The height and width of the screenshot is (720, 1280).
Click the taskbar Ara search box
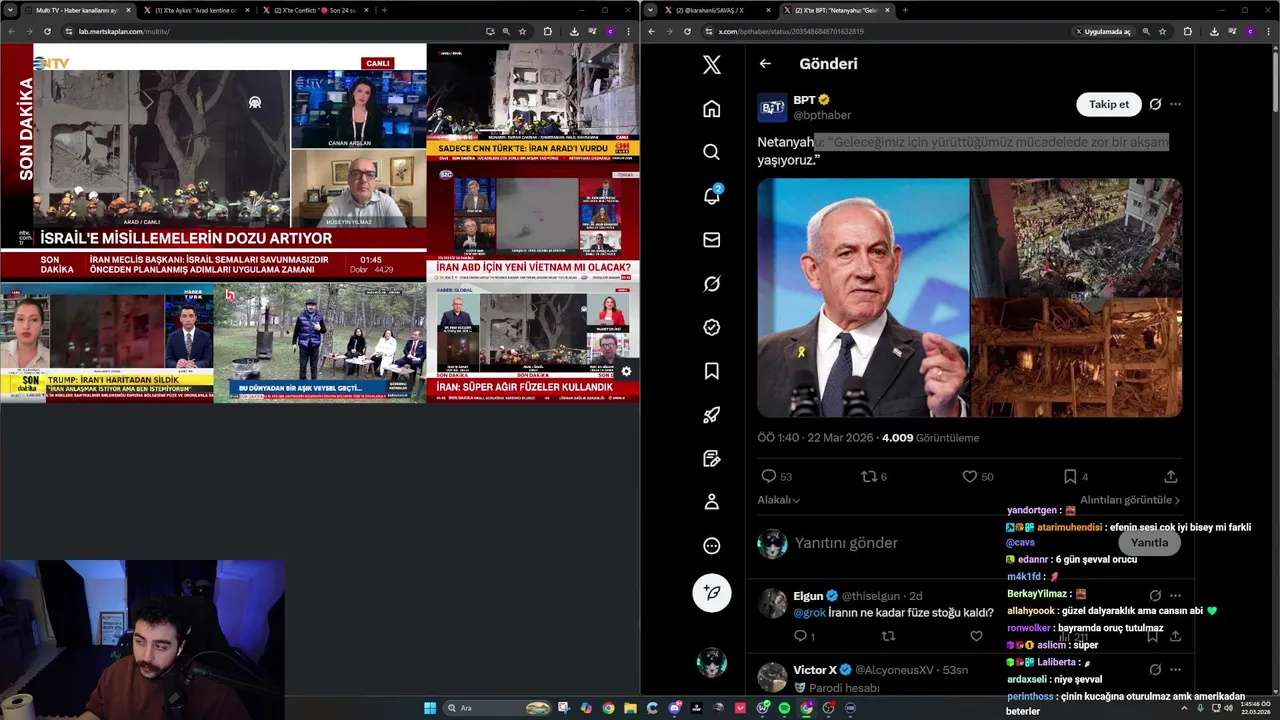click(x=497, y=708)
